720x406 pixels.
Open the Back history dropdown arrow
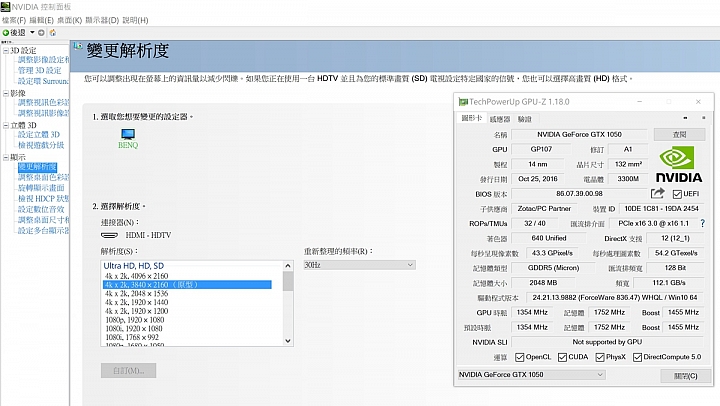tap(32, 32)
